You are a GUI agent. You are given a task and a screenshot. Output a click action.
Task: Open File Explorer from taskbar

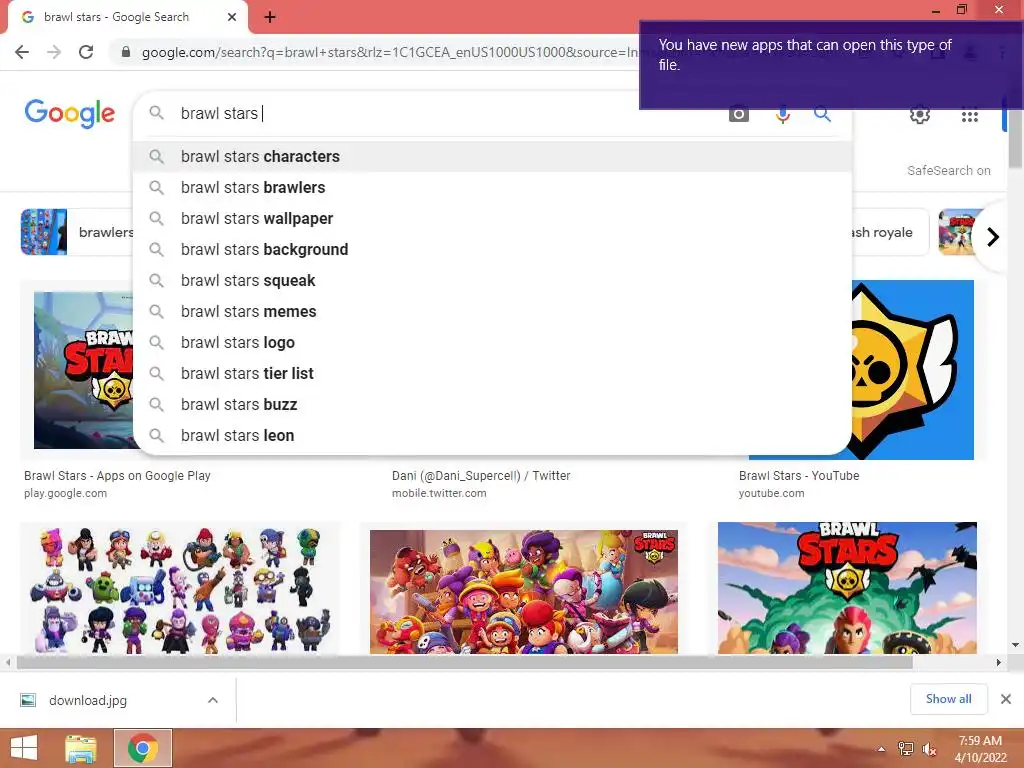(x=82, y=748)
